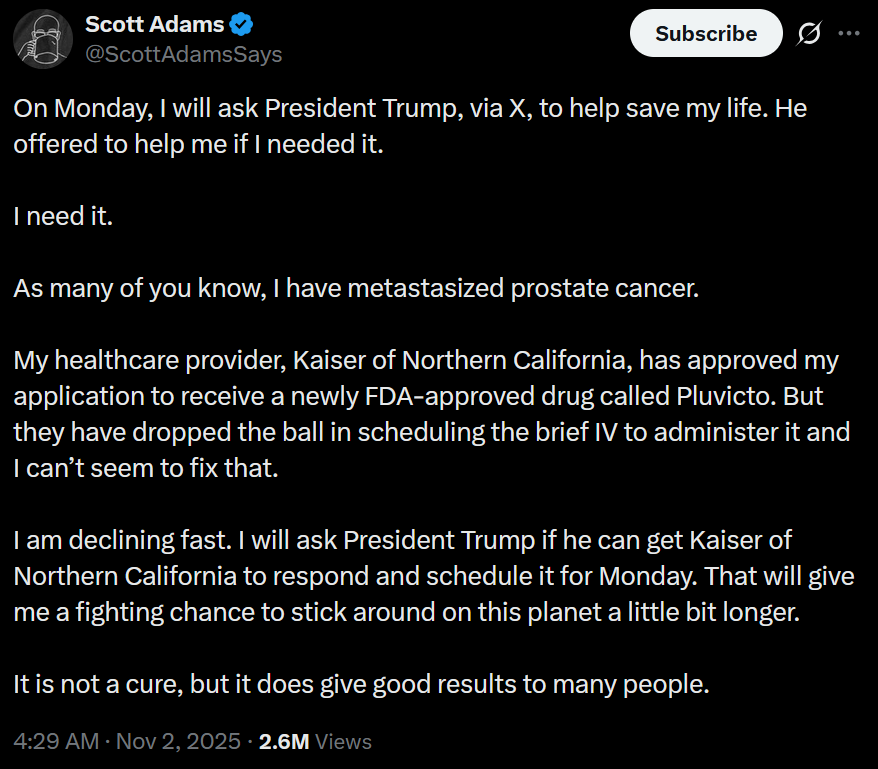Image resolution: width=878 pixels, height=769 pixels.
Task: Open Scott Adams' profile picture avatar
Action: pos(41,41)
